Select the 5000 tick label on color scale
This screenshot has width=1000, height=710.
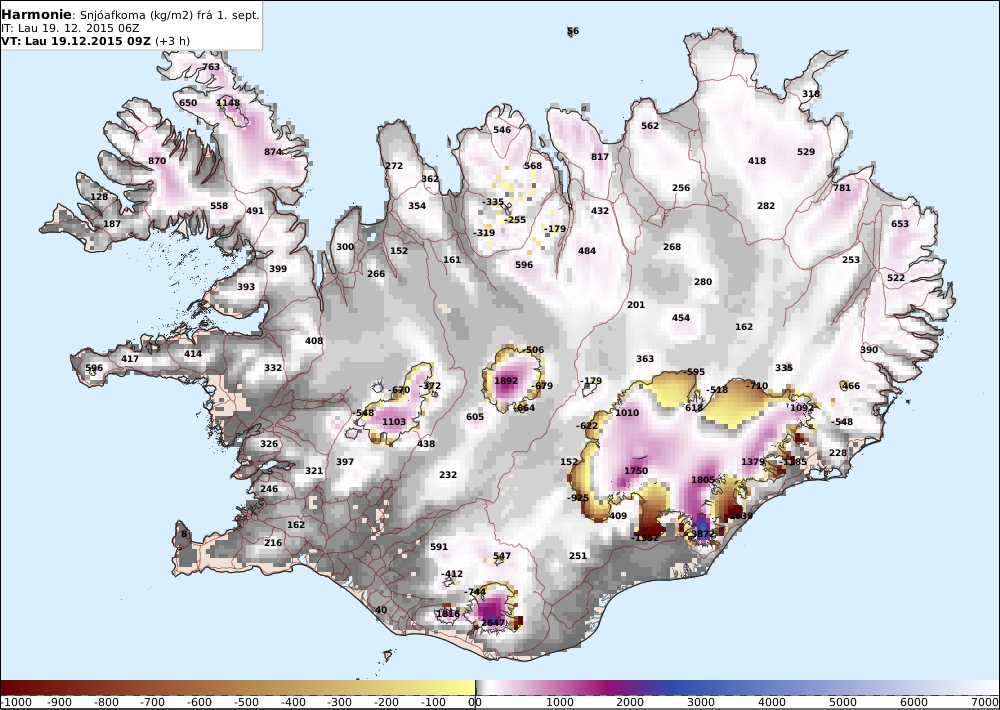pos(843,702)
